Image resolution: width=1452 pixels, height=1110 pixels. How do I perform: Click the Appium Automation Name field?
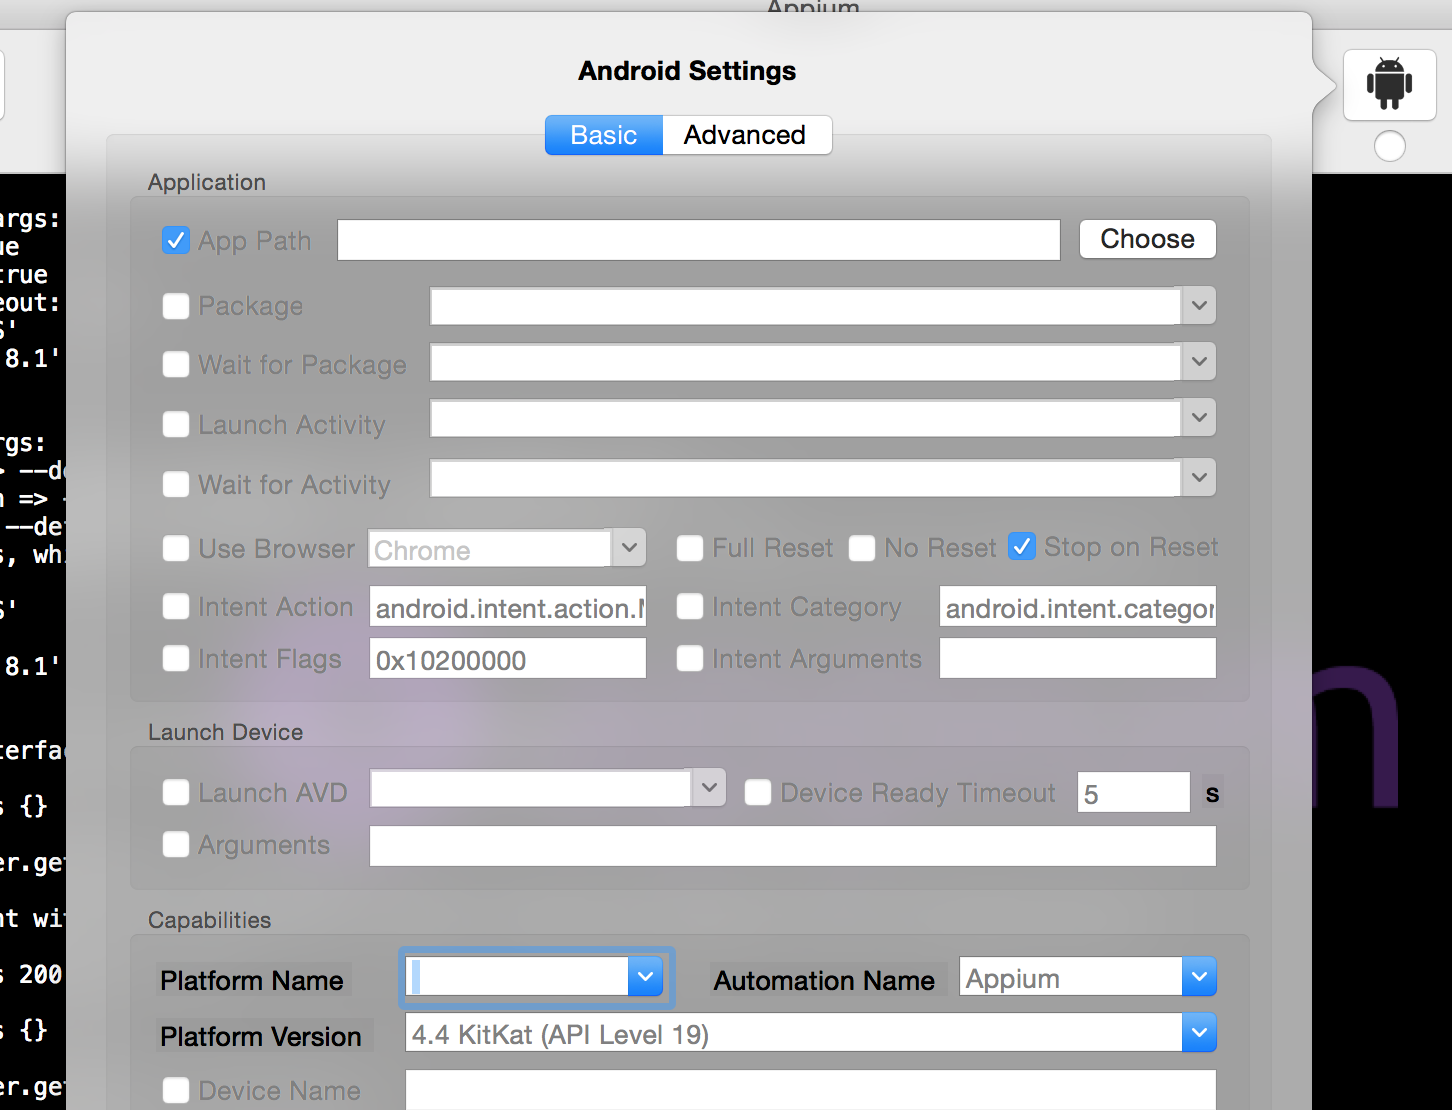click(x=1071, y=976)
